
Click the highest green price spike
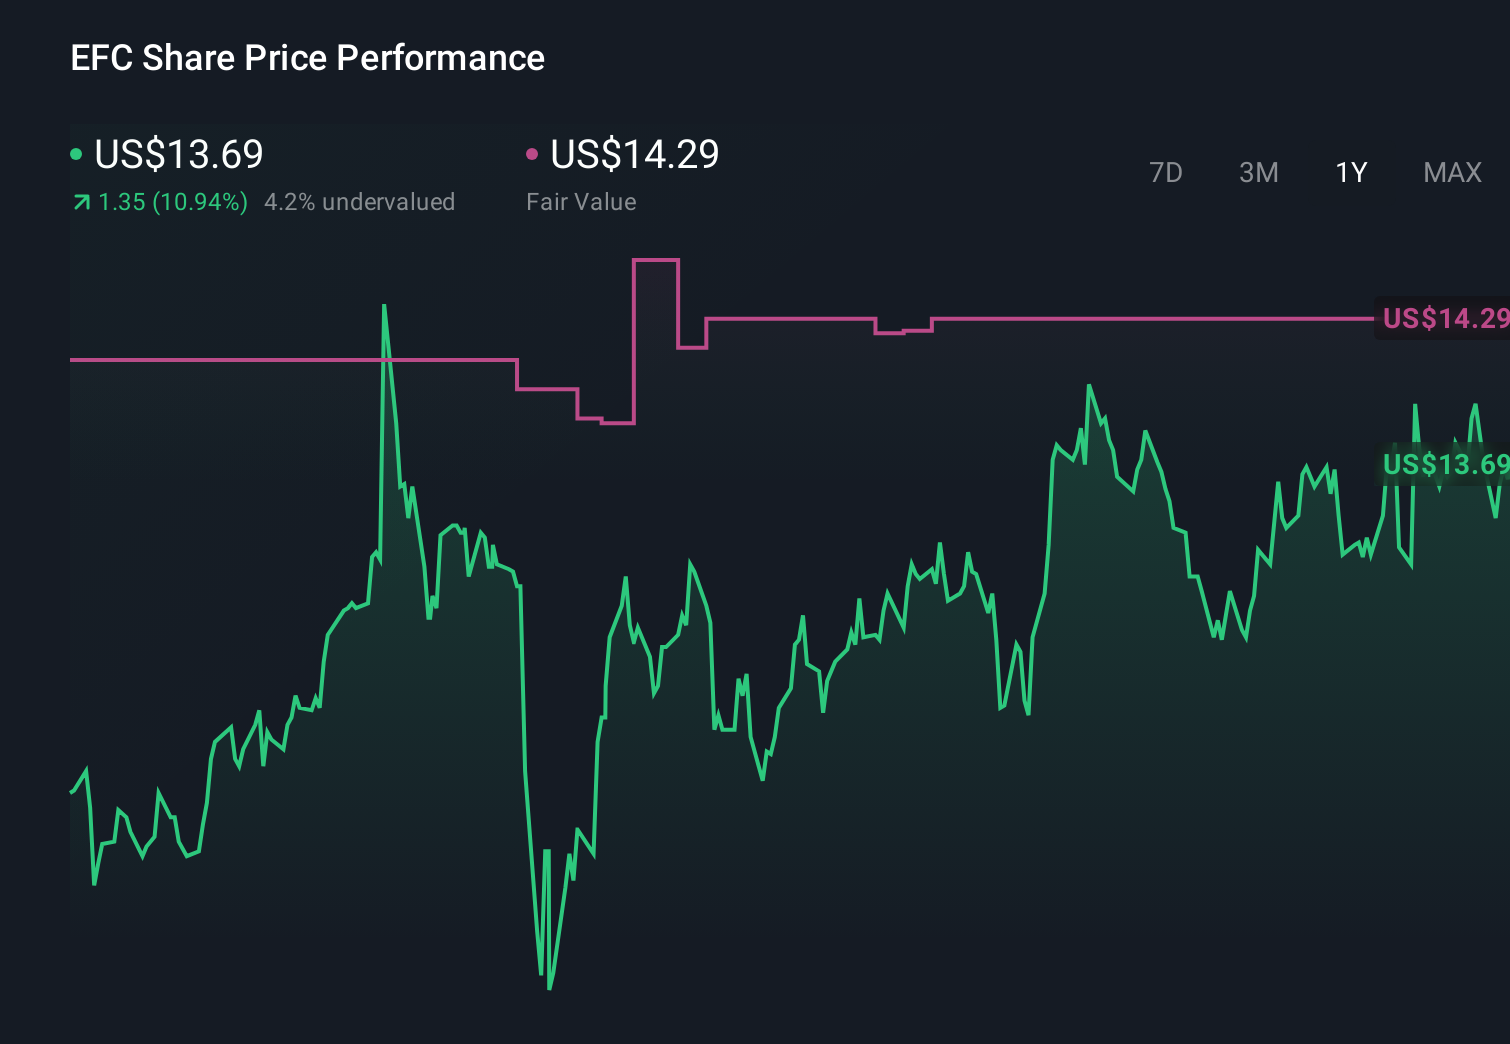point(386,305)
